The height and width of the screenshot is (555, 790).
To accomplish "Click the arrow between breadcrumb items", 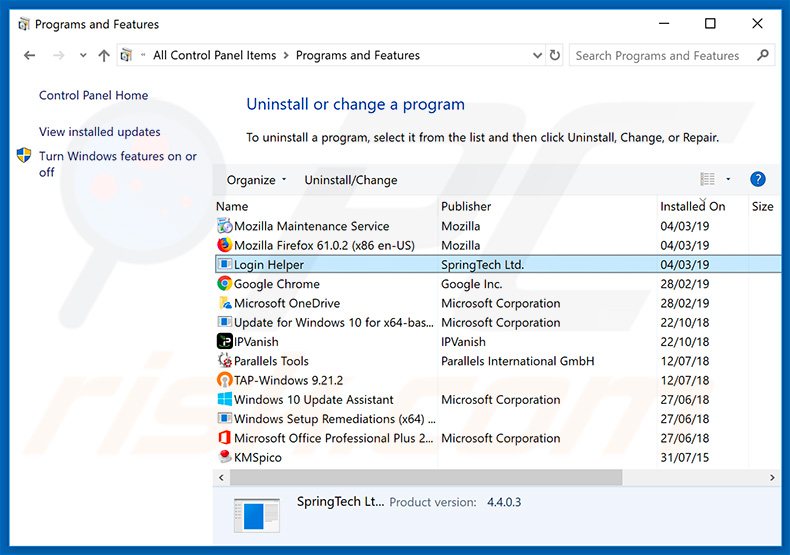I will coord(286,55).
